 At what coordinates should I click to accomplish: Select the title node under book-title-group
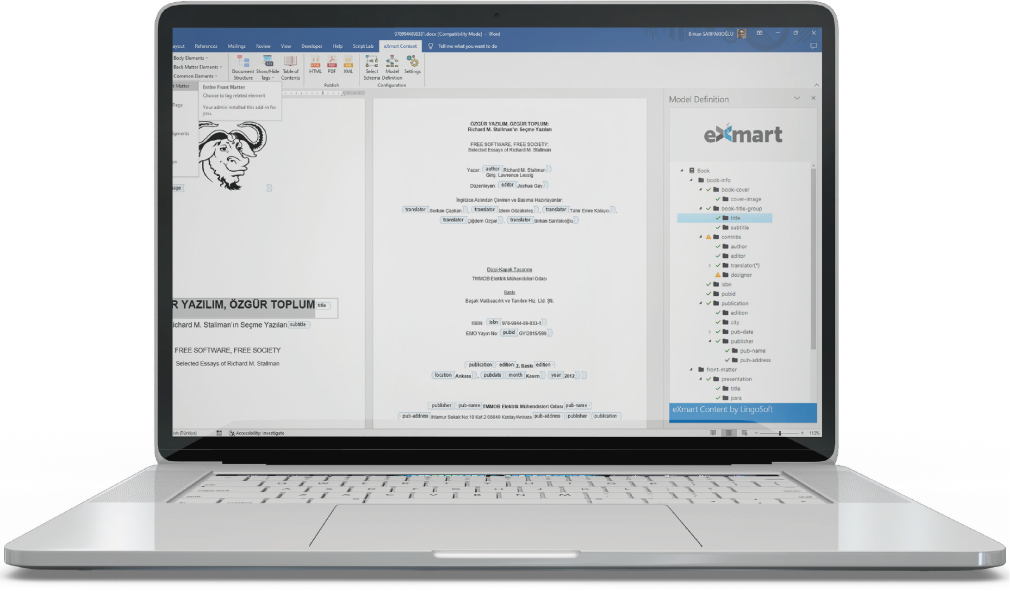[x=725, y=218]
